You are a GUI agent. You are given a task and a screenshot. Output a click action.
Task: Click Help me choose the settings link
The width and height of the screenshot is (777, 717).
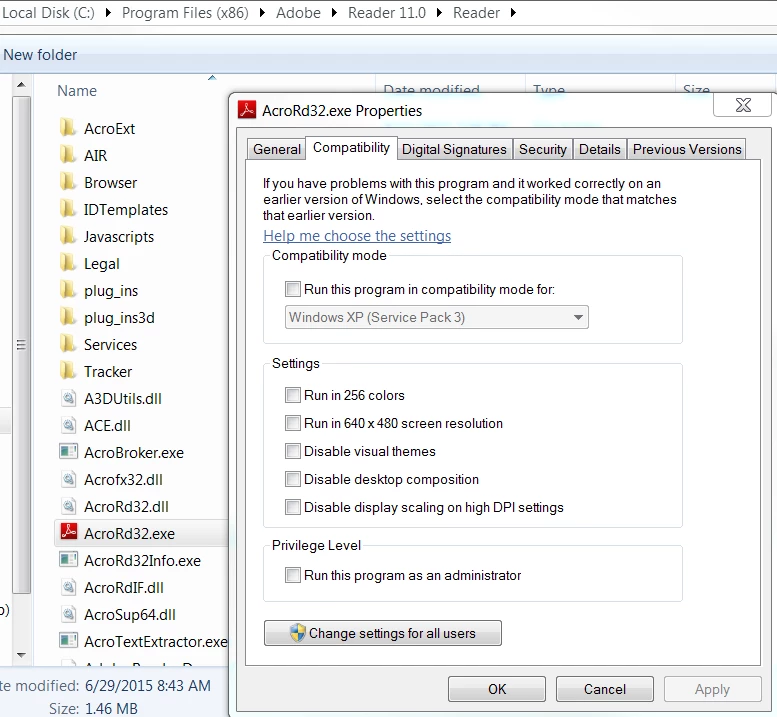point(357,236)
